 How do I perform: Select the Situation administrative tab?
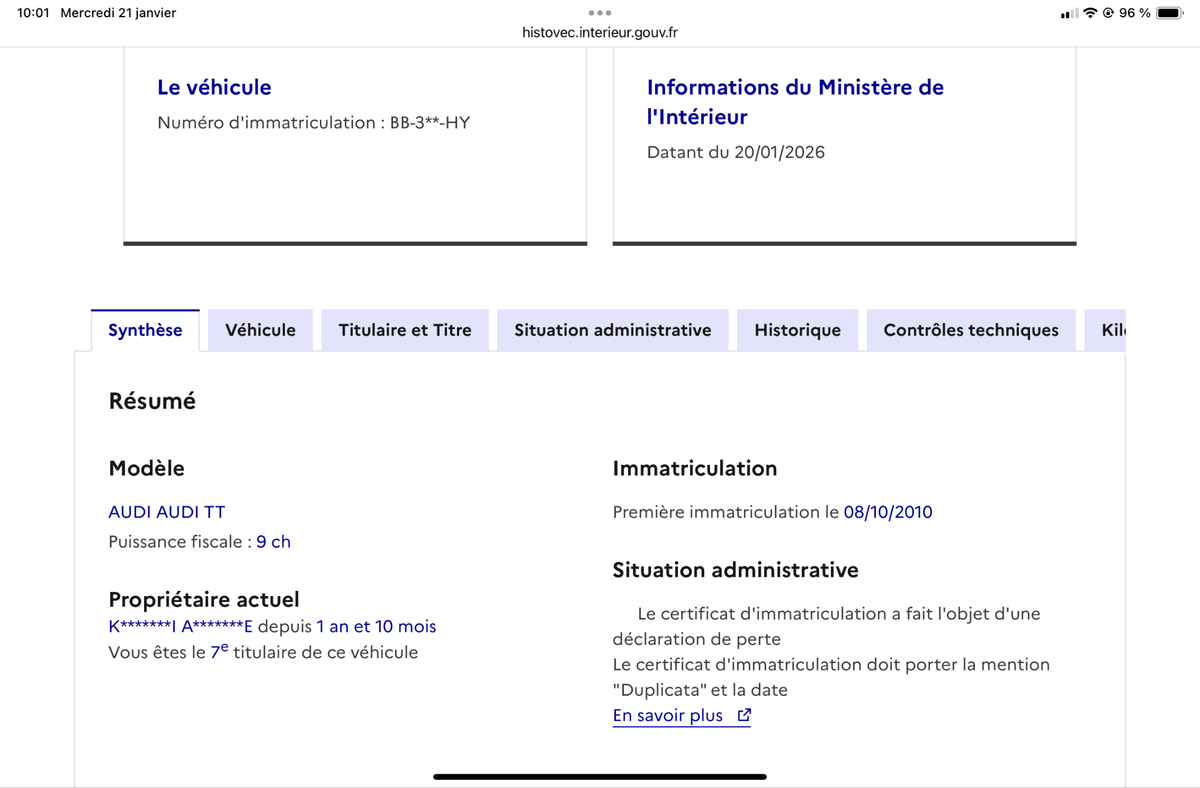(613, 330)
